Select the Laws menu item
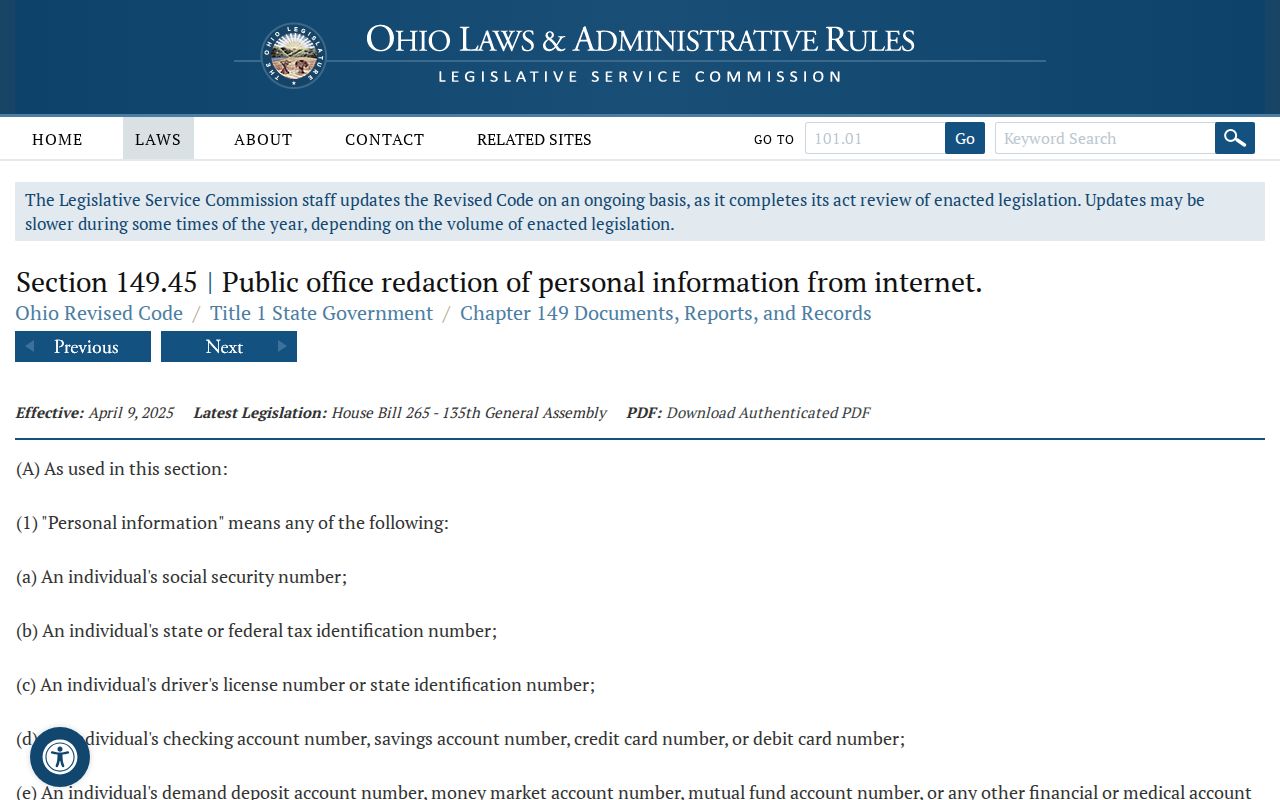Viewport: 1280px width, 800px height. click(x=158, y=139)
